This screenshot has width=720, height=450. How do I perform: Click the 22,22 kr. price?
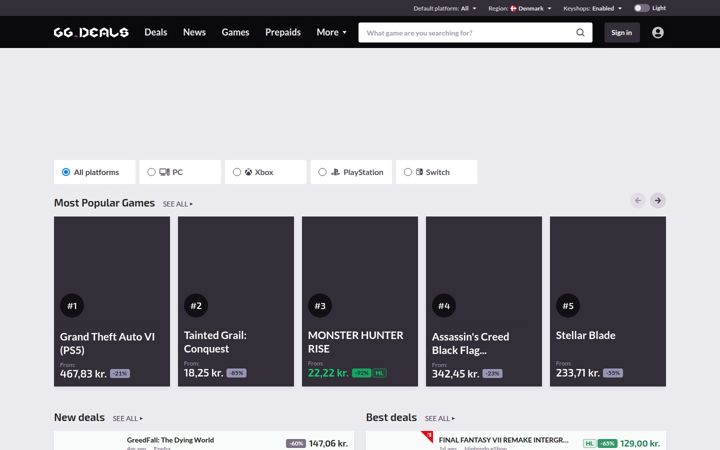(328, 373)
